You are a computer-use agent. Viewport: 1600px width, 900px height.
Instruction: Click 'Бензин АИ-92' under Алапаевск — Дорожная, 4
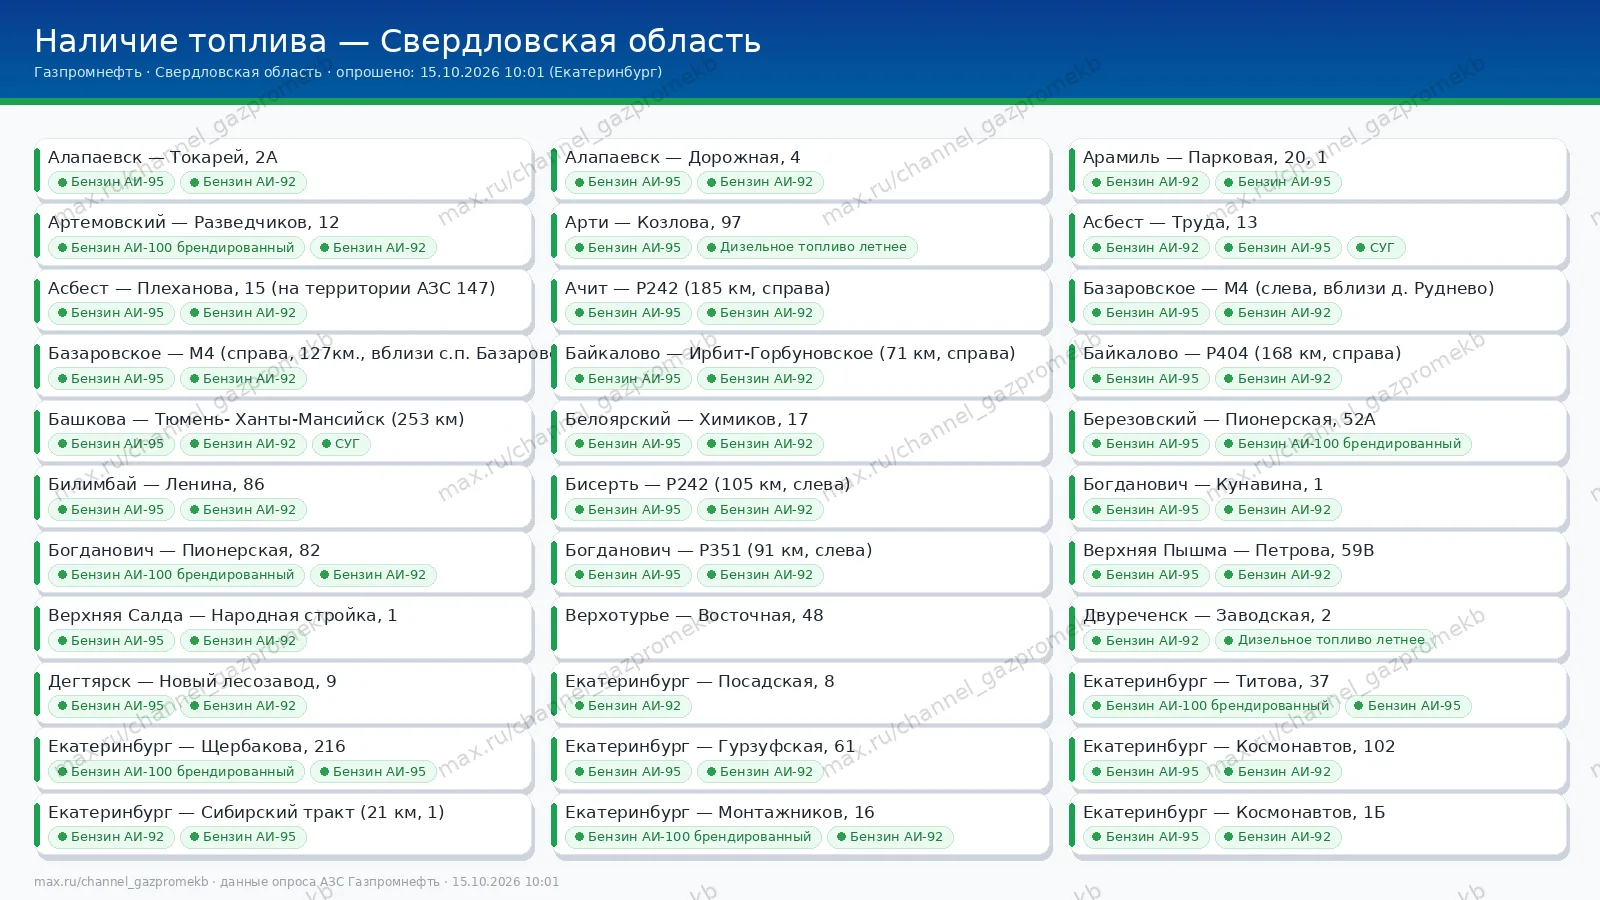coord(760,182)
